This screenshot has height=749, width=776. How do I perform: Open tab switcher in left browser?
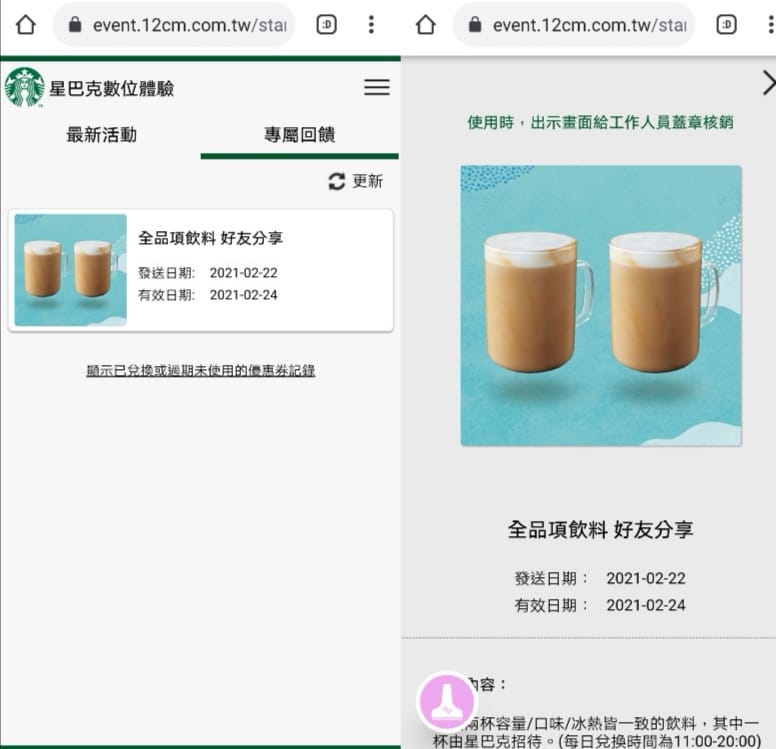(x=327, y=25)
